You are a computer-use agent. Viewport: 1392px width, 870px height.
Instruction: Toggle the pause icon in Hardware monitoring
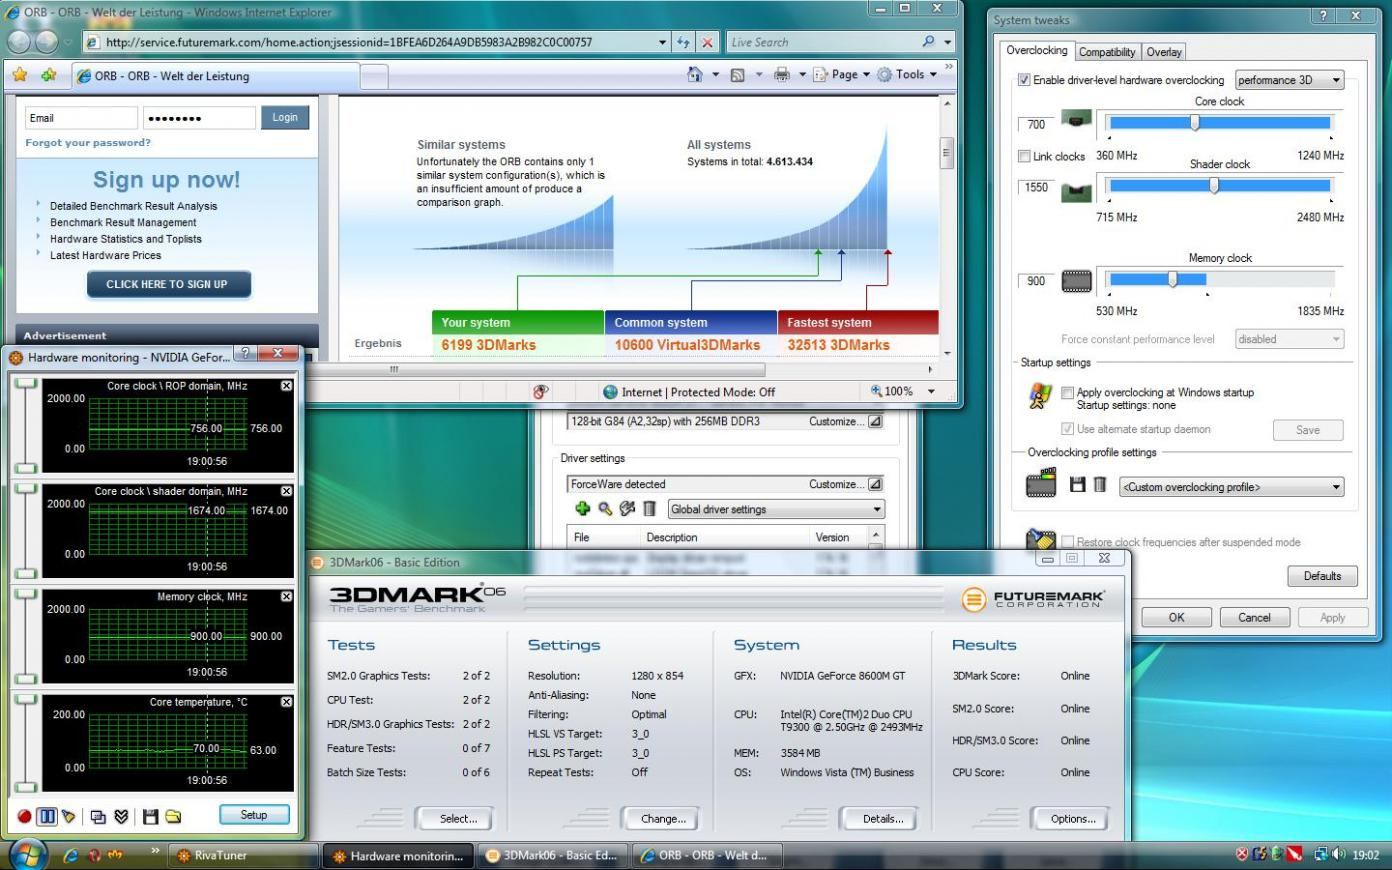(47, 816)
